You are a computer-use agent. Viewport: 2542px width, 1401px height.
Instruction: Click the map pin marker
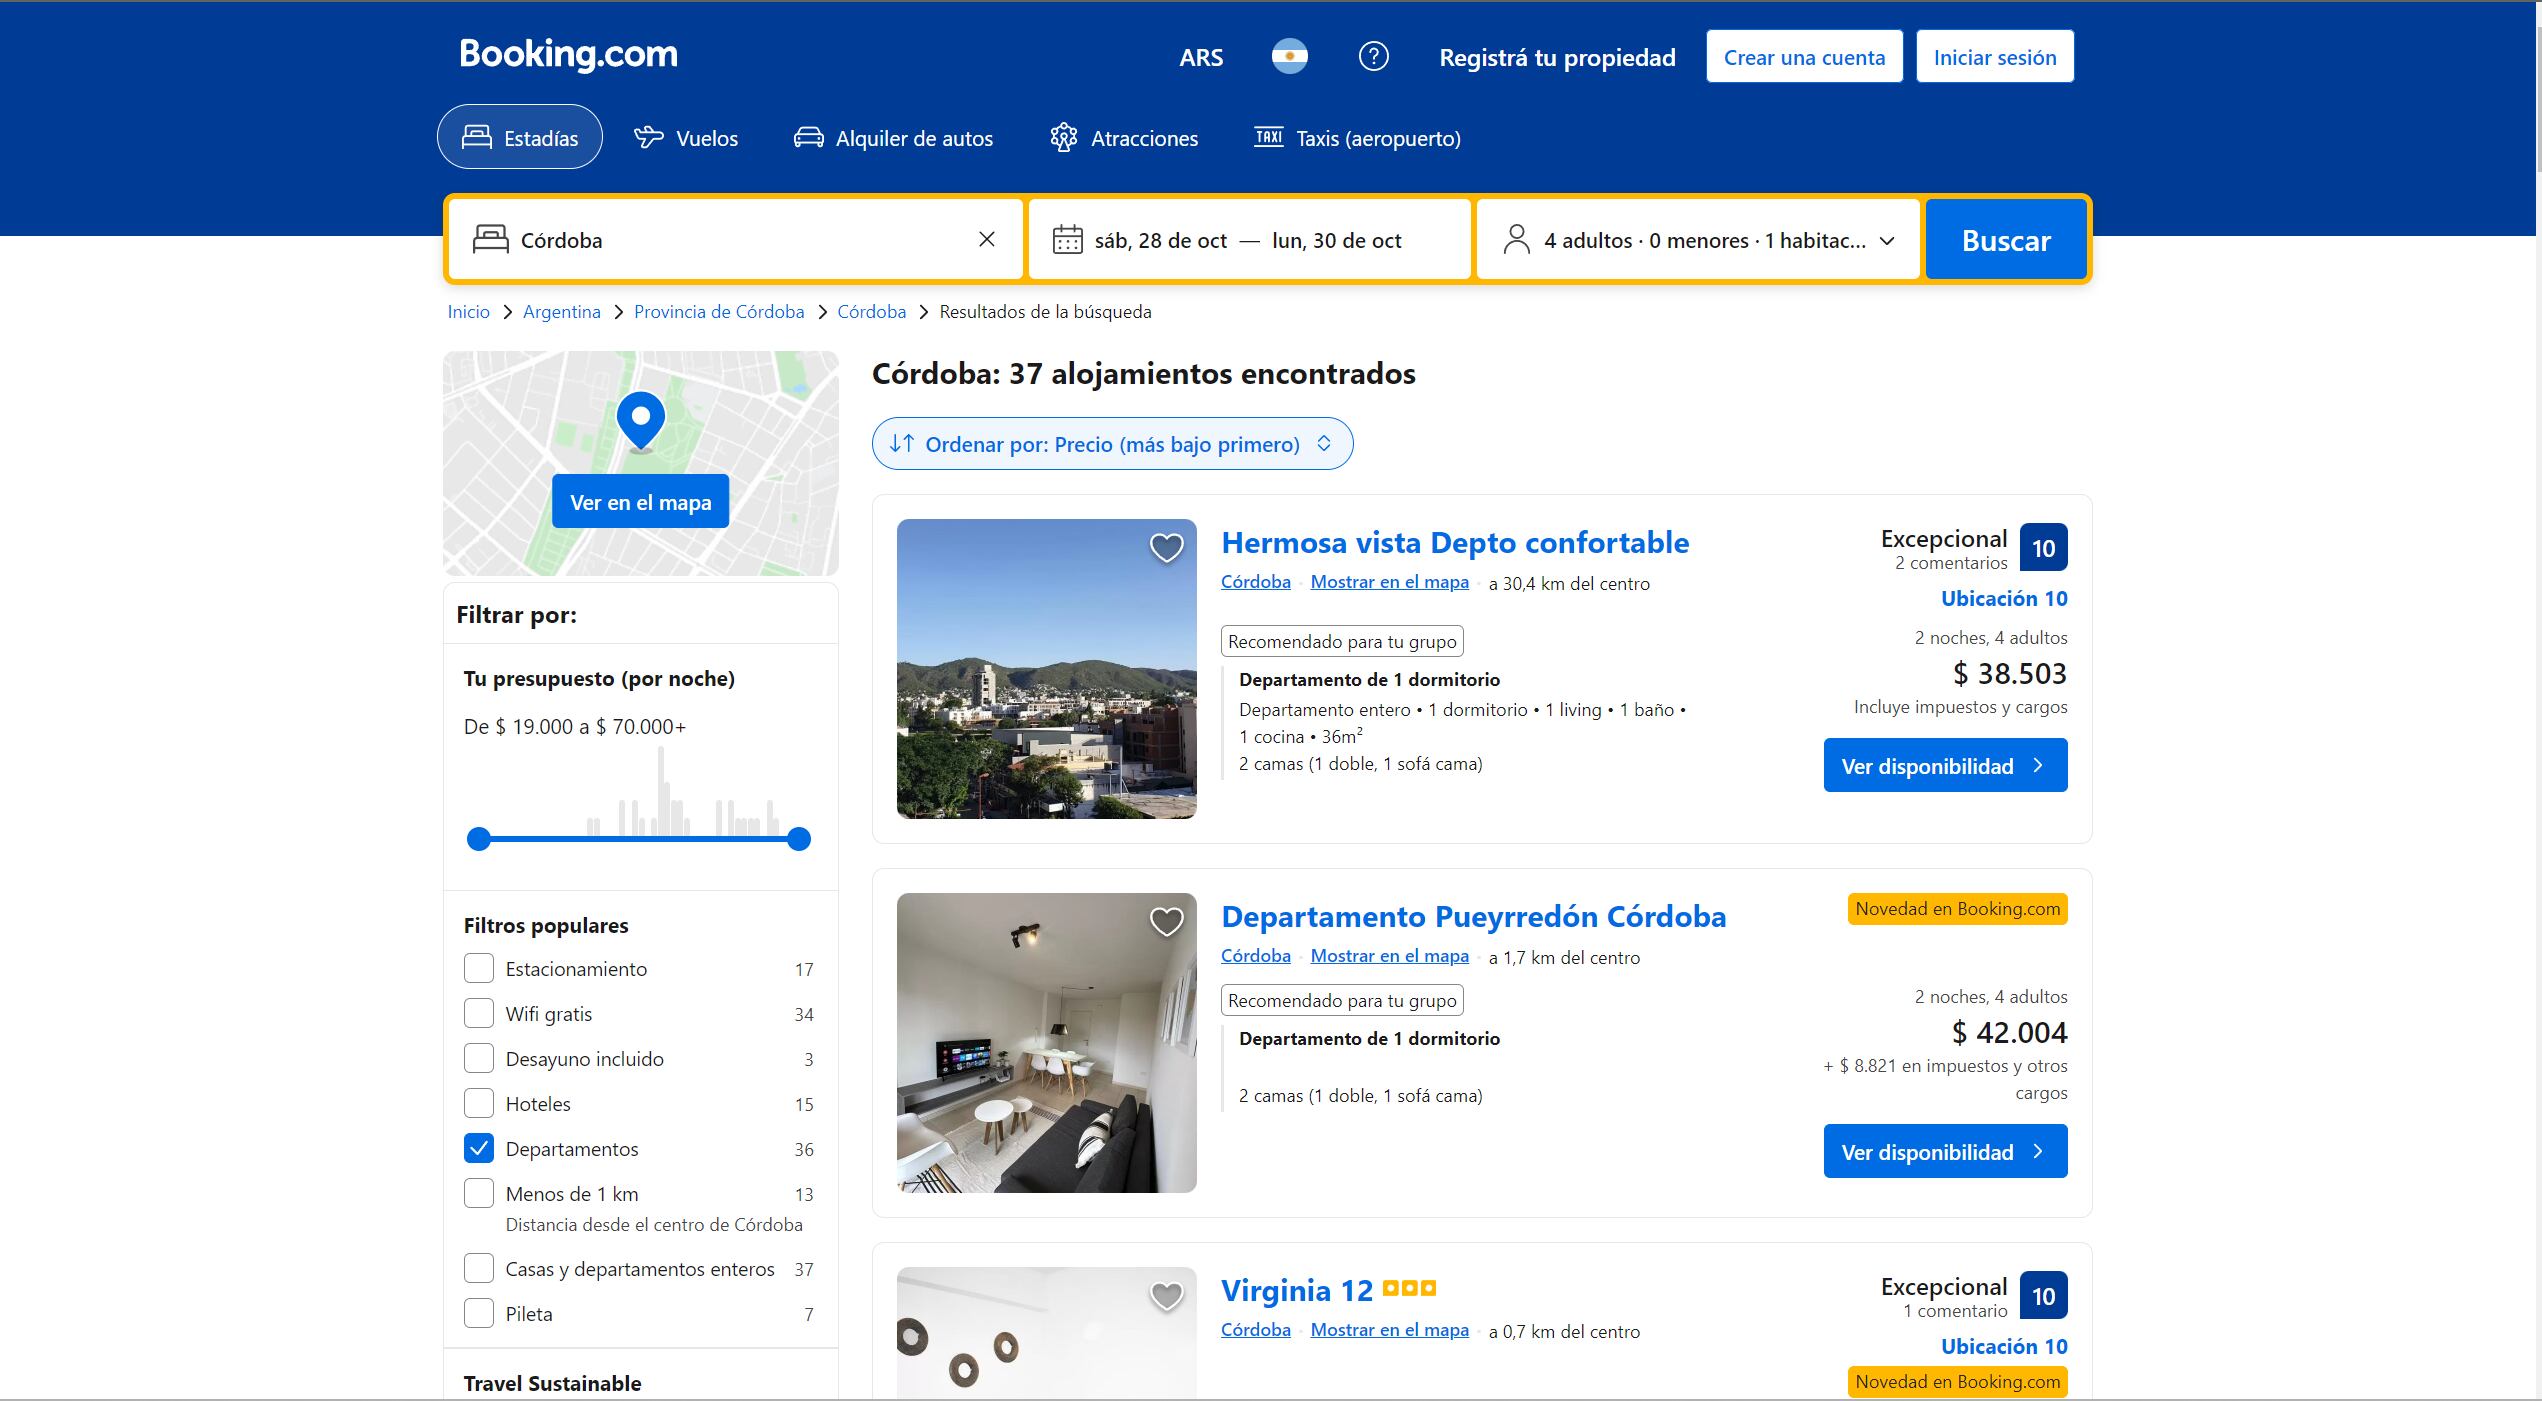[641, 422]
